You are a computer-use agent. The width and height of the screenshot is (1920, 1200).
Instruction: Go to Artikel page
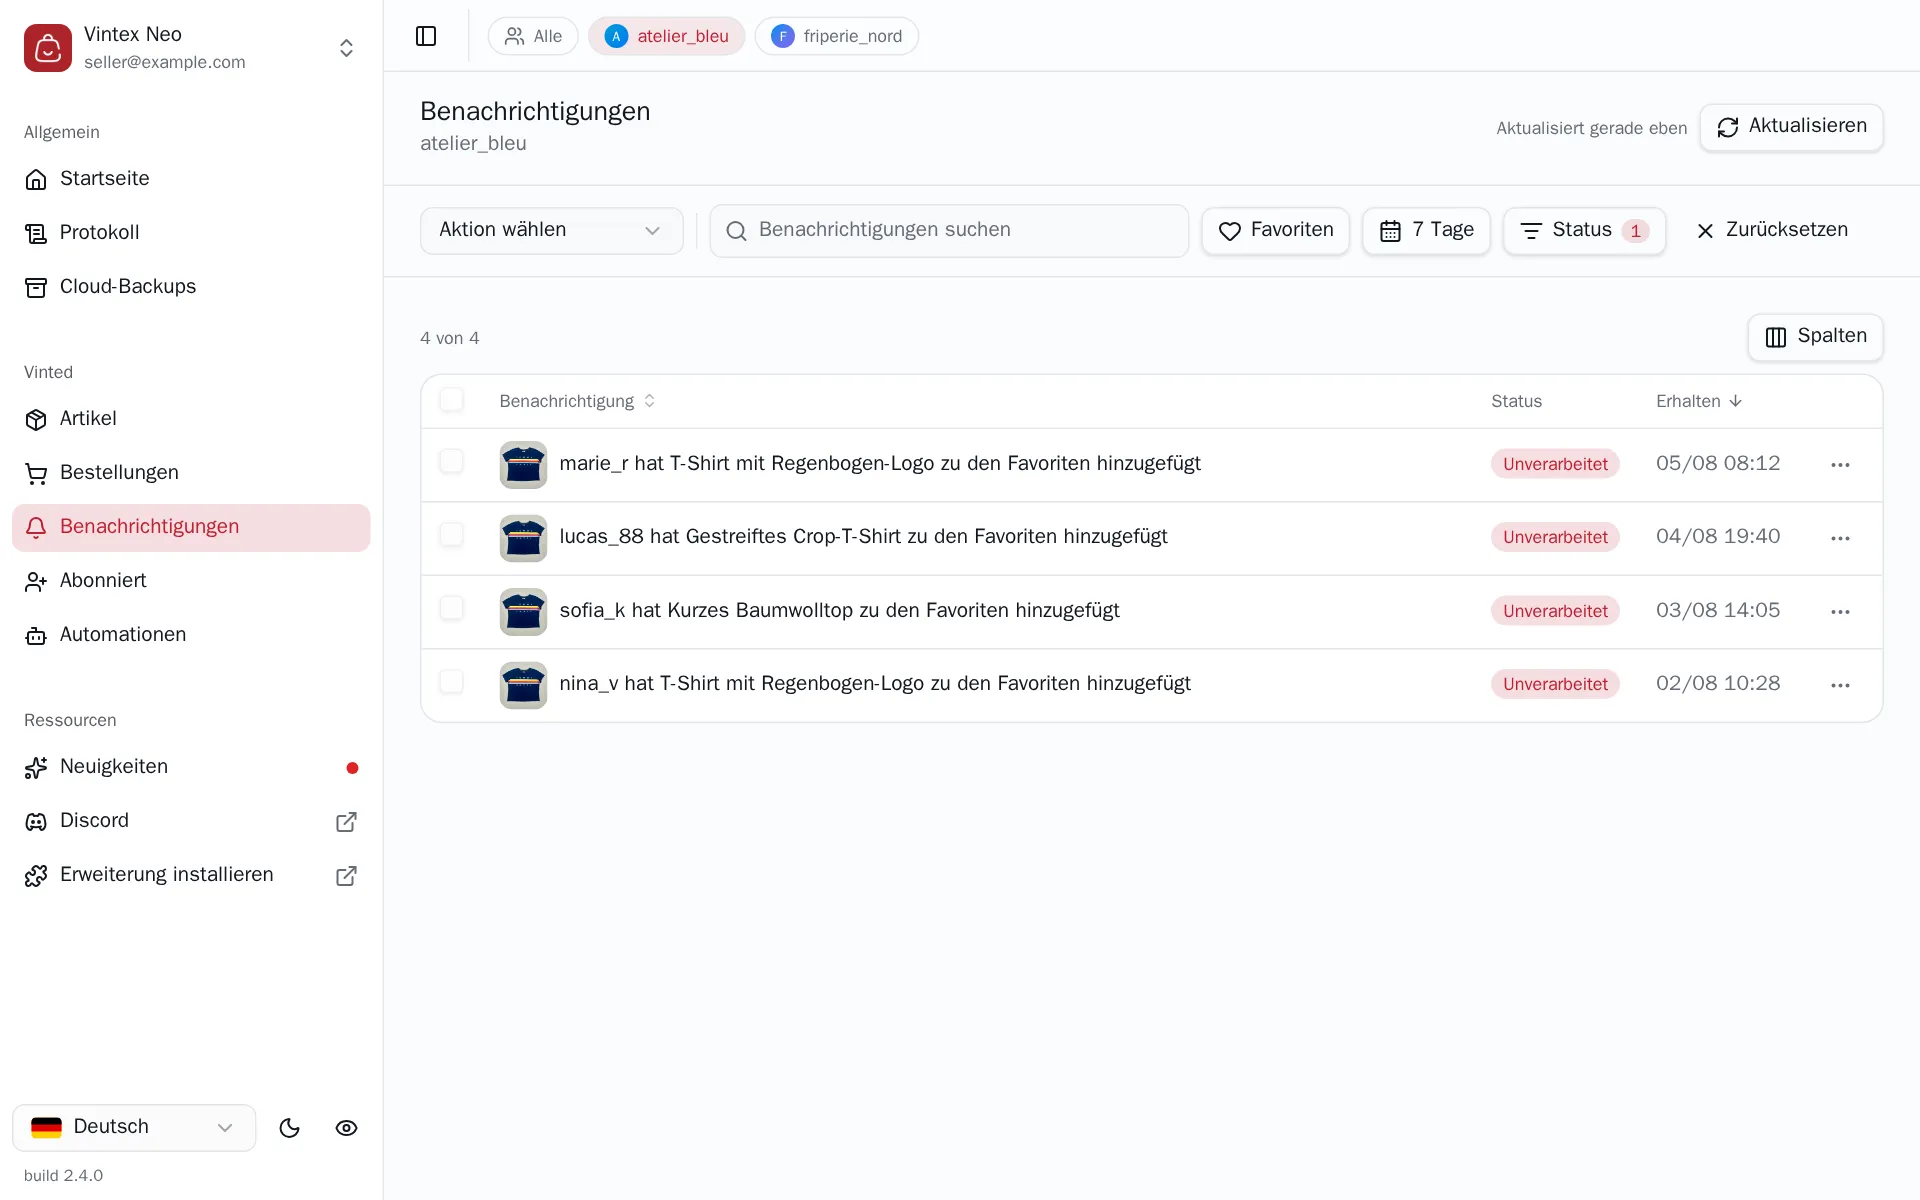[191, 418]
